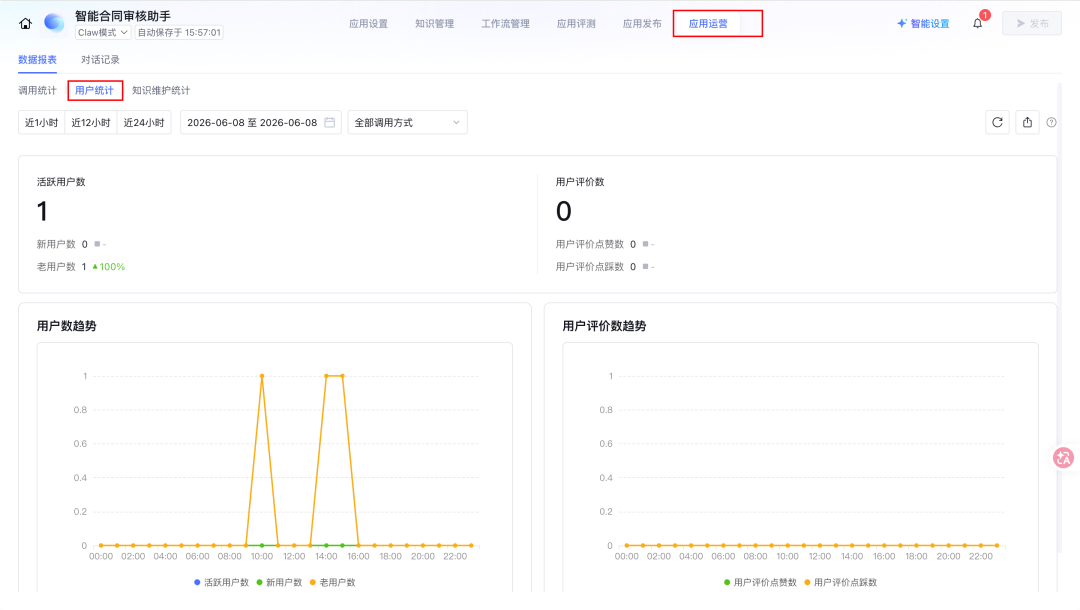1080x610 pixels.
Task: Click the 老用户数 stat row label
Action: (x=56, y=266)
